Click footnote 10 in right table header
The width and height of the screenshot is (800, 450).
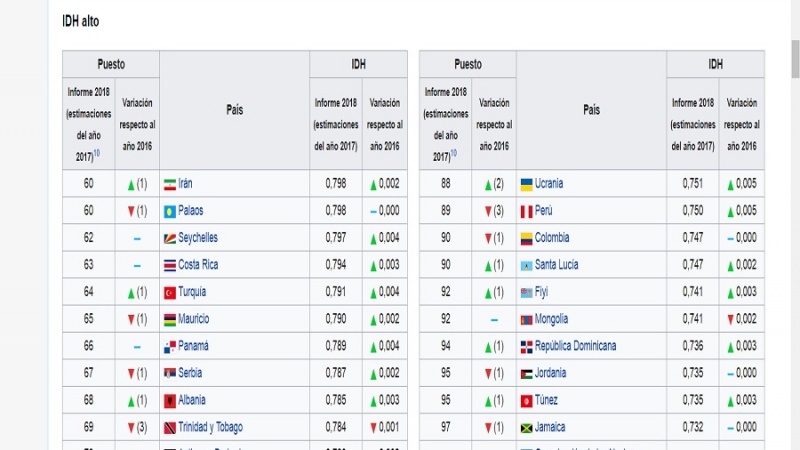click(453, 153)
